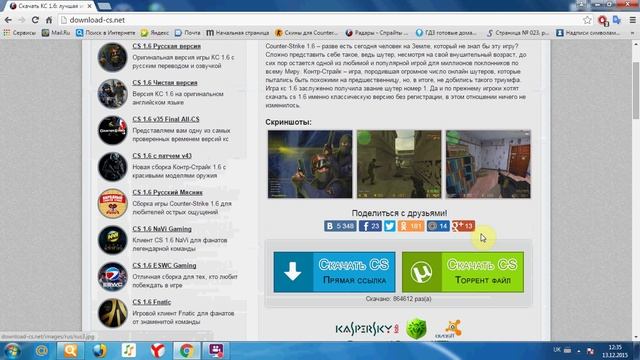Open the Скины для Counter bookmark
Screen dimensions: 640x360
(307, 33)
